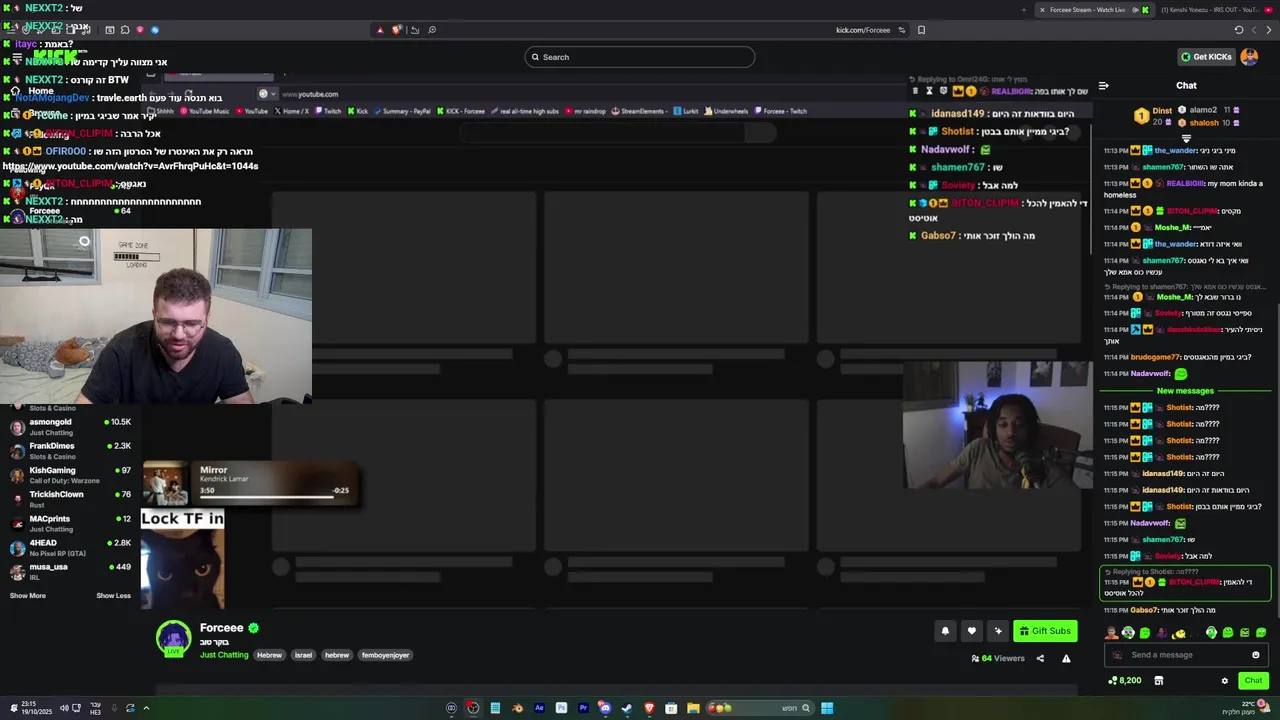Click the New messages divider in chat

[x=1185, y=391]
